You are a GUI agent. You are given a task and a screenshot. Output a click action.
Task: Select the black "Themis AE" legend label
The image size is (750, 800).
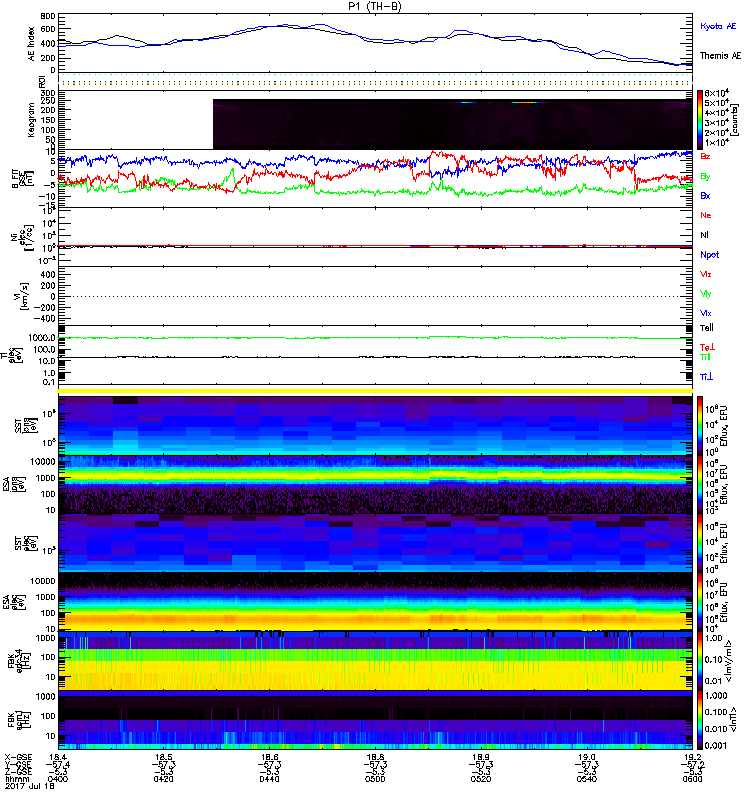[720, 56]
